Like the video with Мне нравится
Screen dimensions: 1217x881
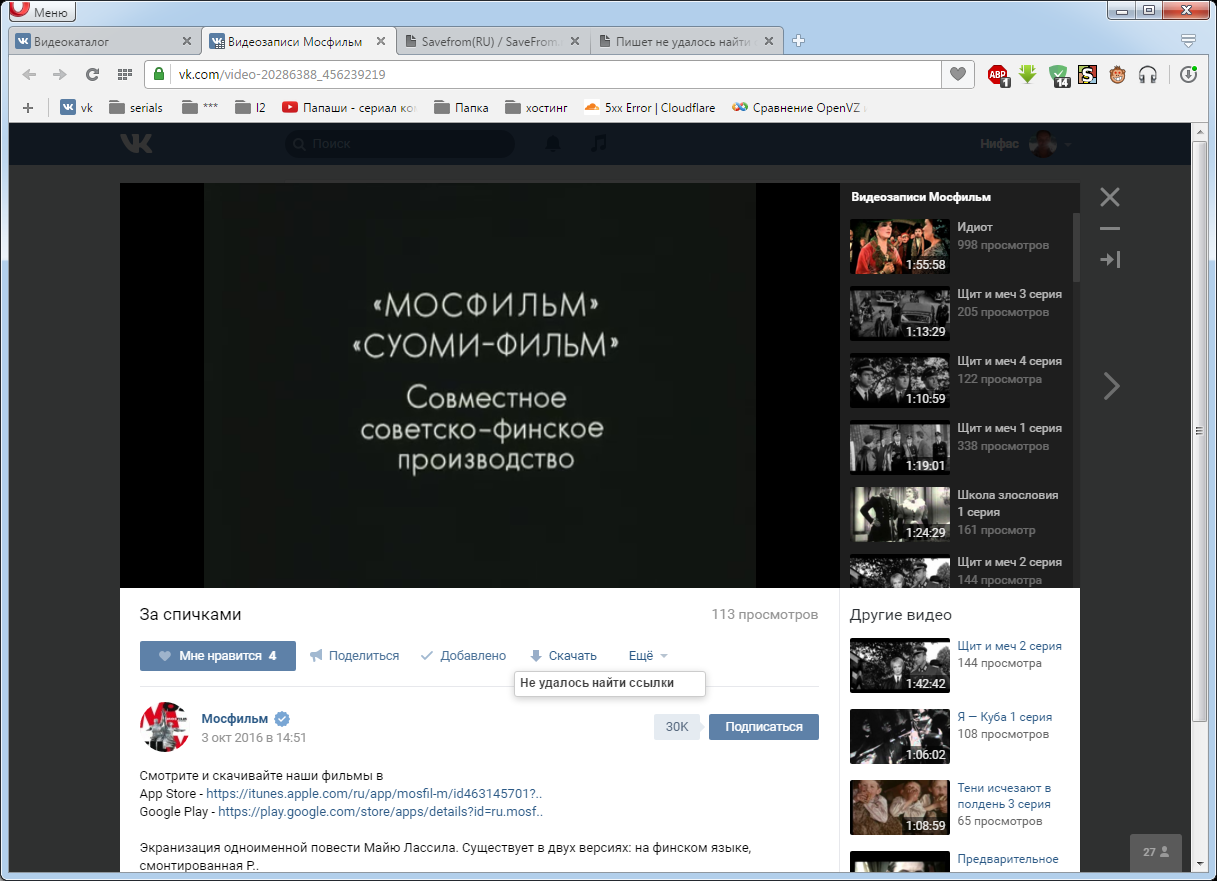(218, 656)
